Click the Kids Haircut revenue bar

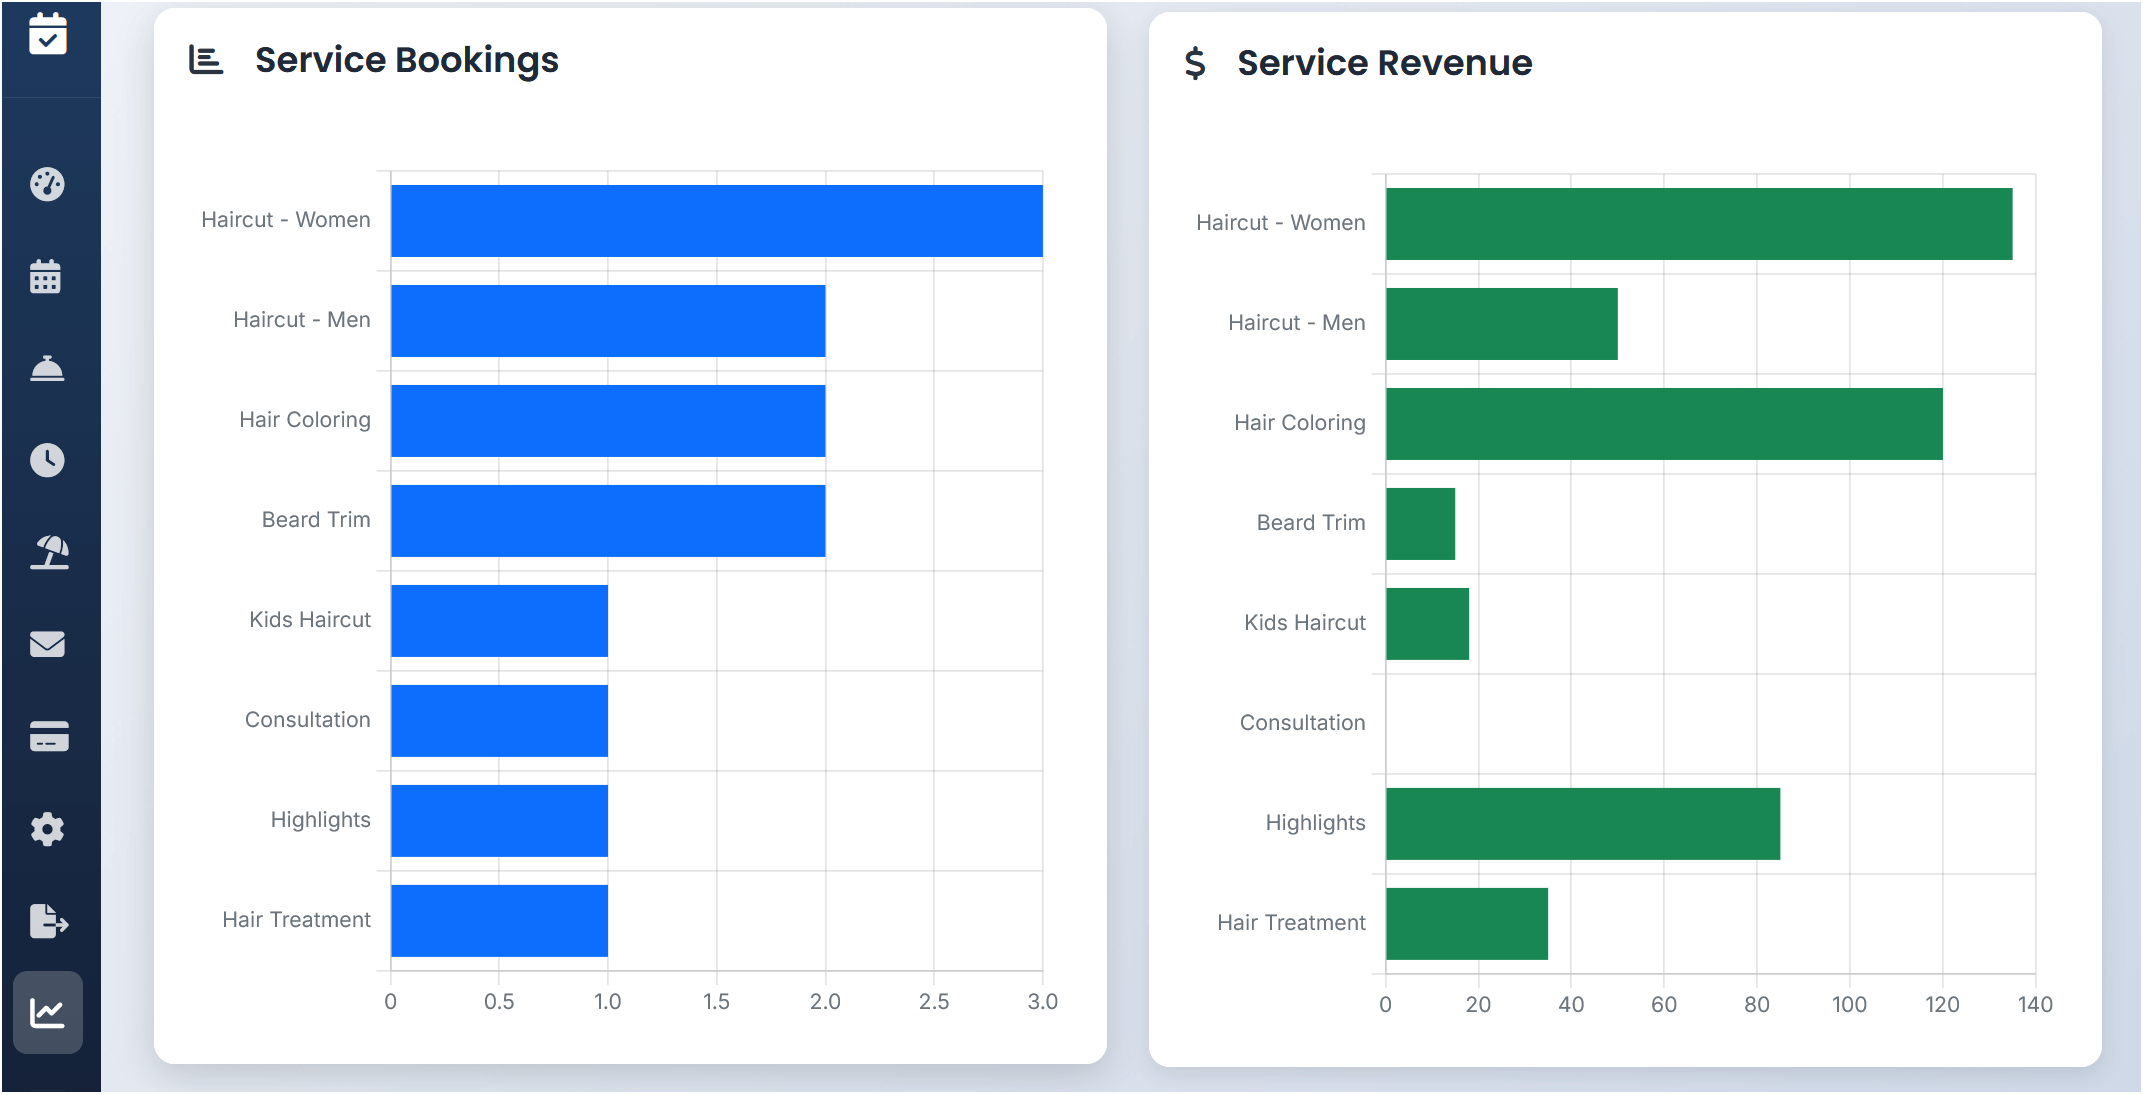click(x=1427, y=624)
